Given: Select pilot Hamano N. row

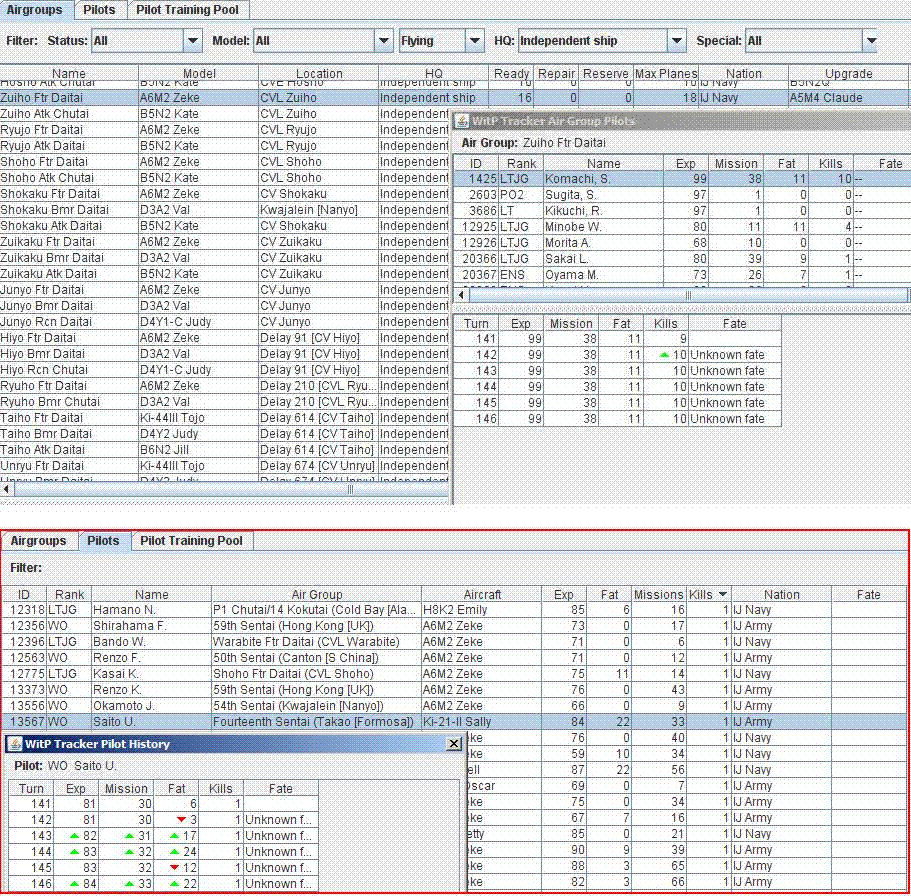Looking at the screenshot, I should click(x=456, y=610).
